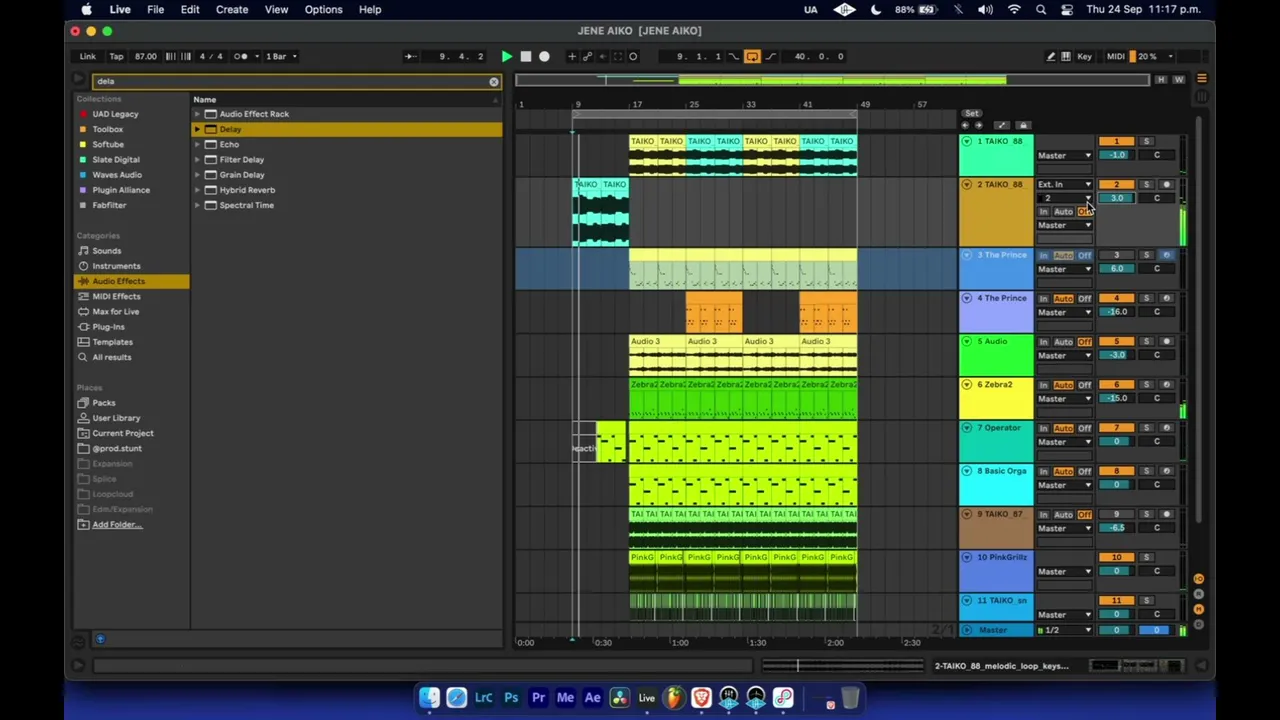This screenshot has height=720, width=1280.
Task: Open the Ext. In input dropdown
Action: click(x=1064, y=184)
